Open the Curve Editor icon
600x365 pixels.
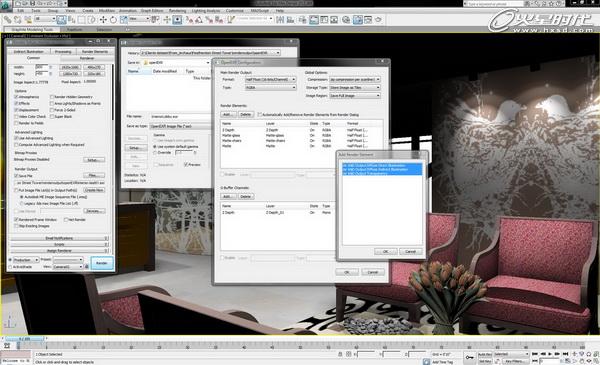point(324,20)
